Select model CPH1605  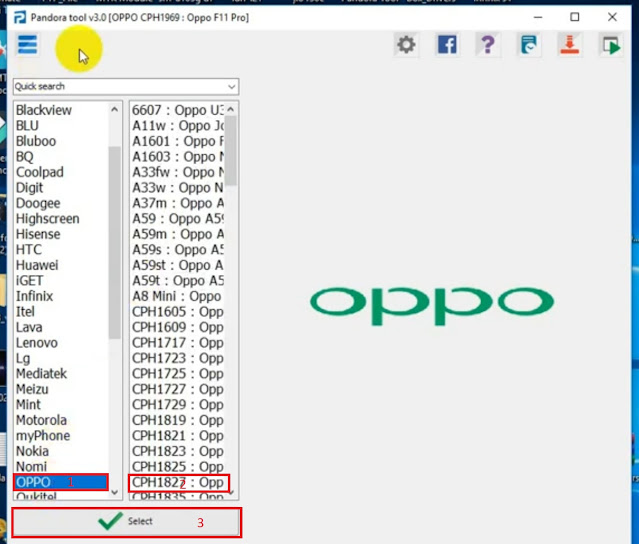click(x=178, y=311)
